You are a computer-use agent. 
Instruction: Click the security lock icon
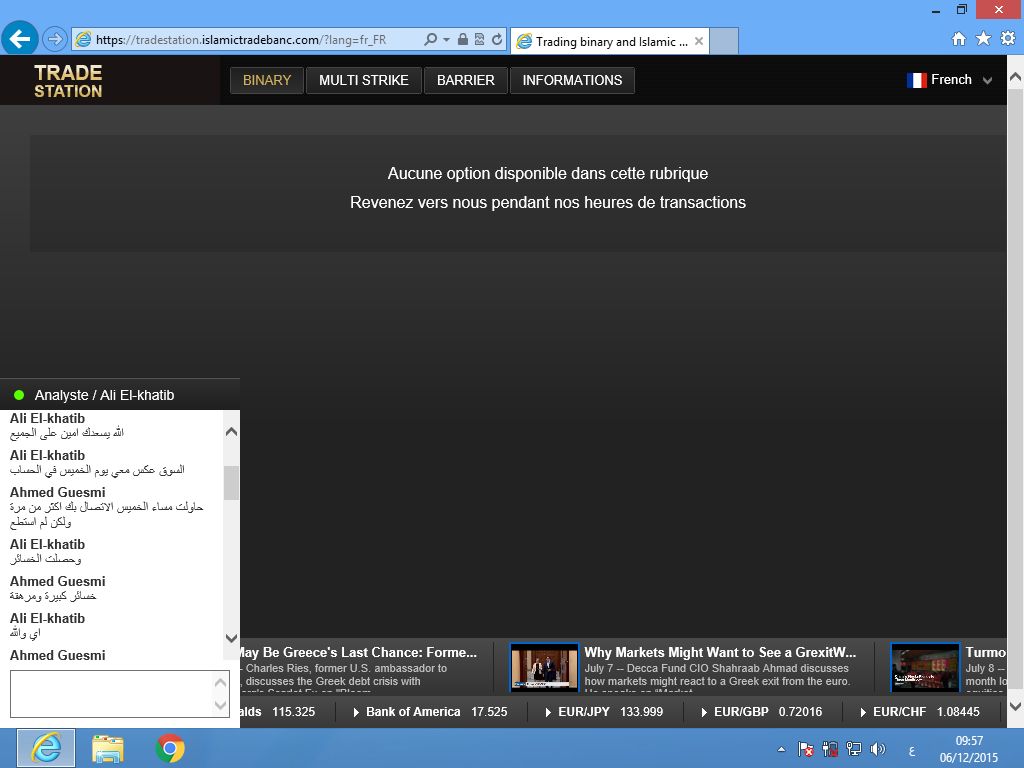pos(462,39)
